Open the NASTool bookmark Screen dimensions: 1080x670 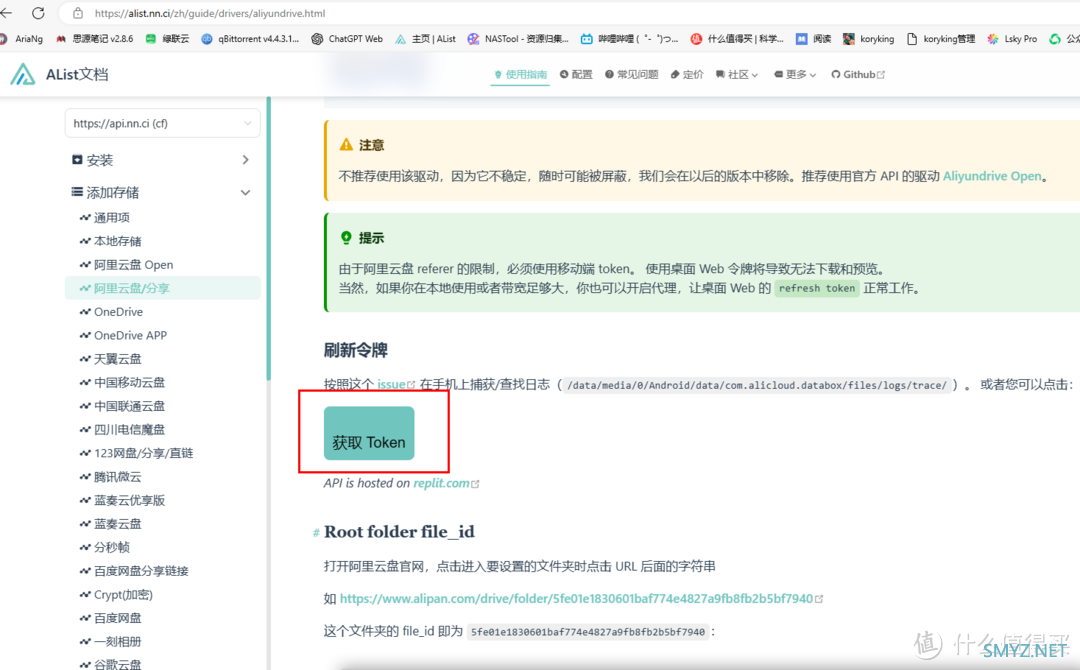click(518, 39)
